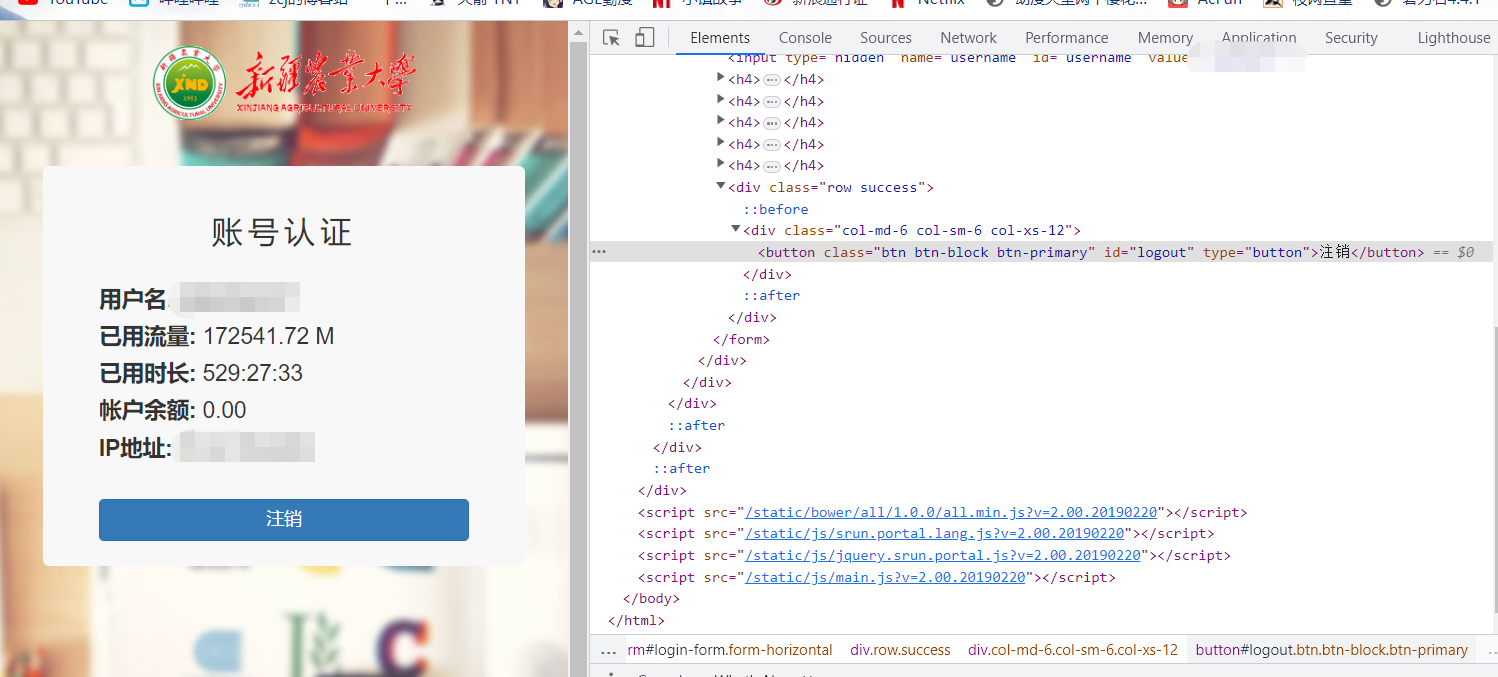The image size is (1498, 677).
Task: Open the Sources panel tab
Action: [x=885, y=38]
